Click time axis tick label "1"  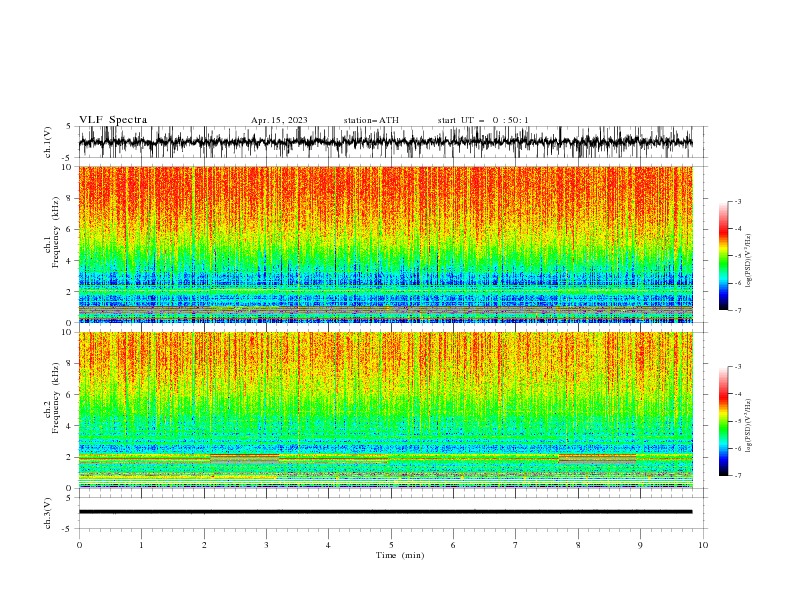click(x=141, y=545)
